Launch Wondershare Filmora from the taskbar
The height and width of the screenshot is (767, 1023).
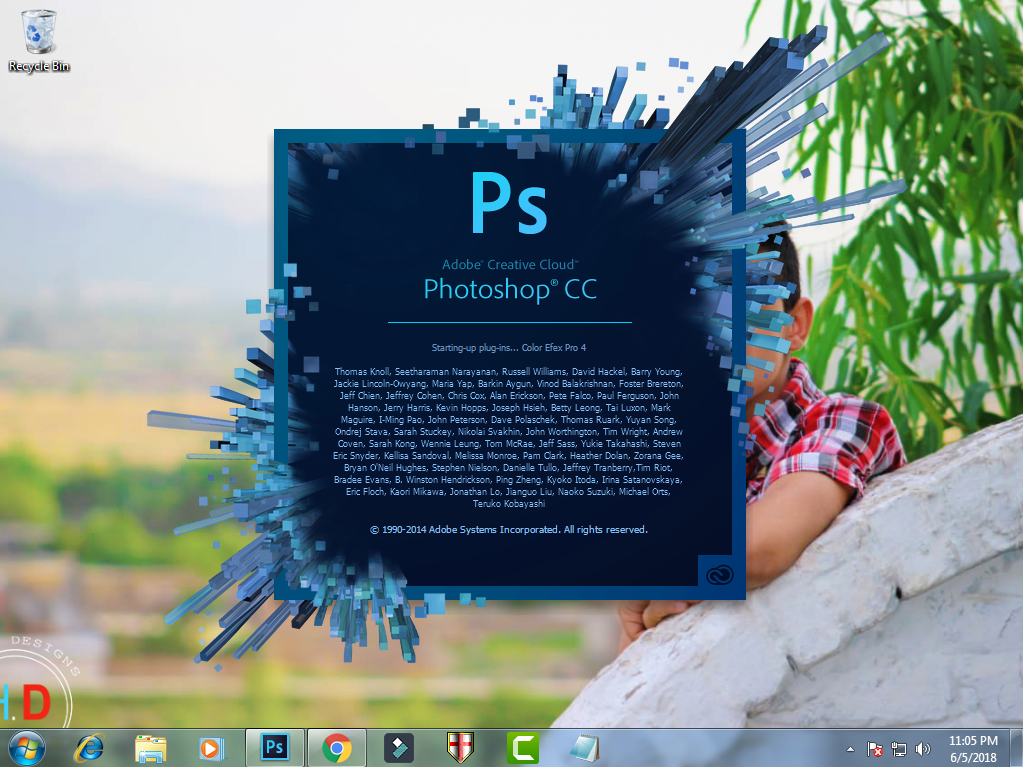(398, 747)
